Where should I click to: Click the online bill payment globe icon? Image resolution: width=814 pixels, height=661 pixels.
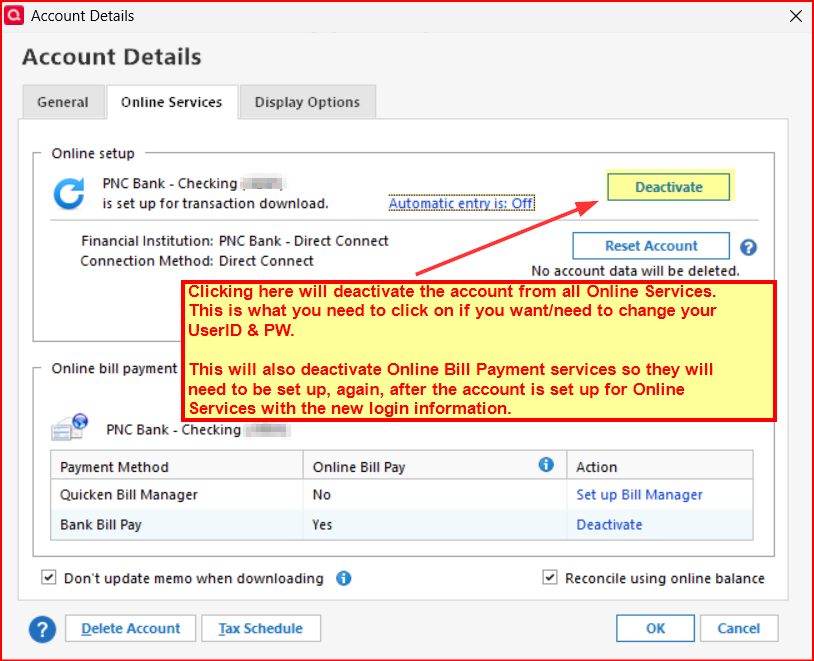pyautogui.click(x=70, y=427)
